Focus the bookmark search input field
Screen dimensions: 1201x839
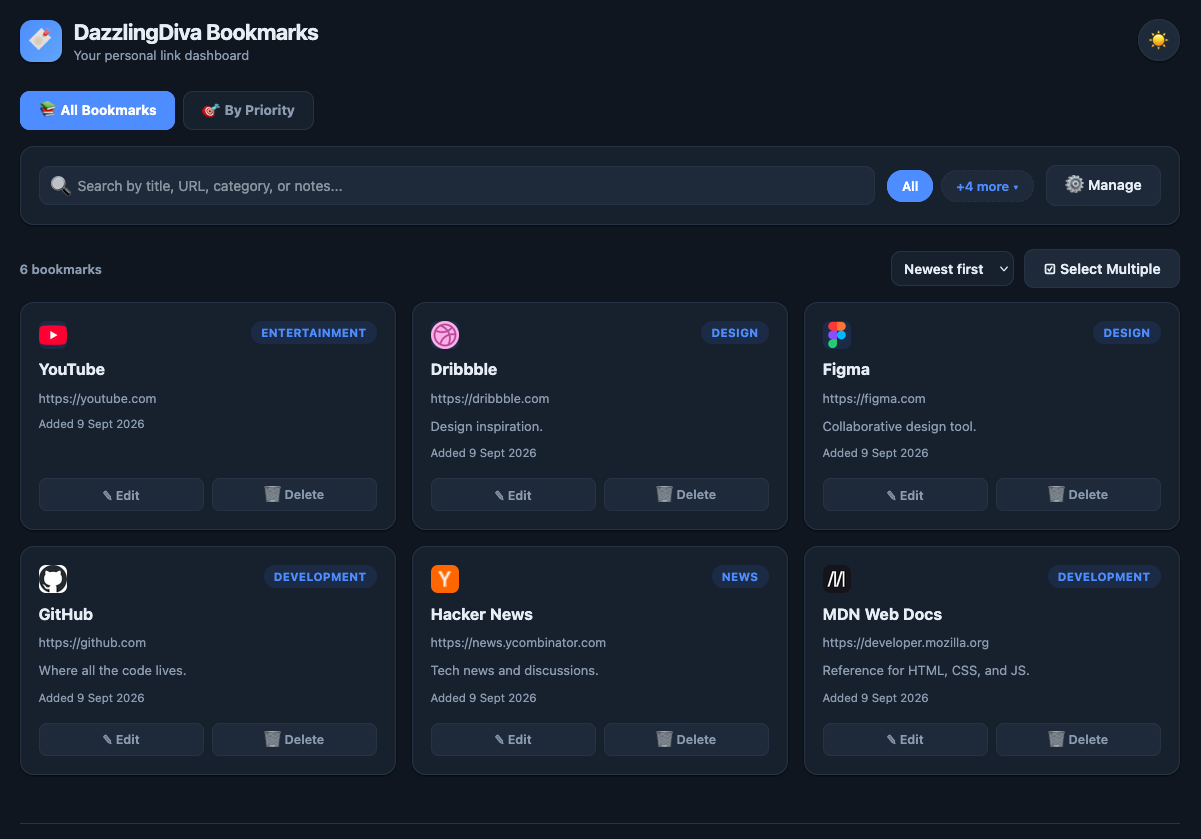pos(457,185)
